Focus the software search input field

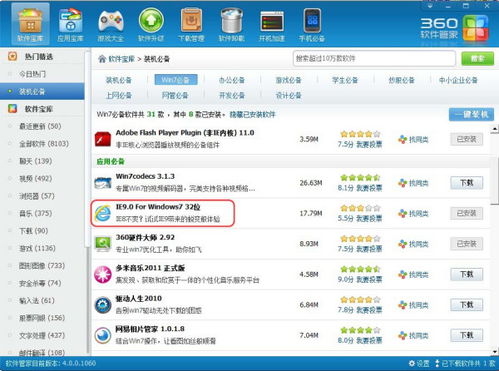coord(374,59)
